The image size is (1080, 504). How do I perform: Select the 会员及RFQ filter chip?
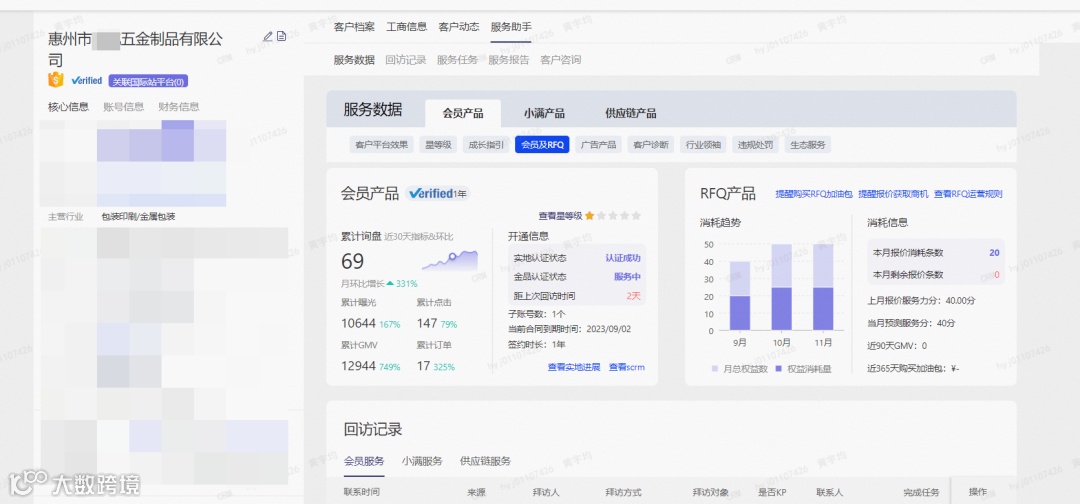coord(542,145)
